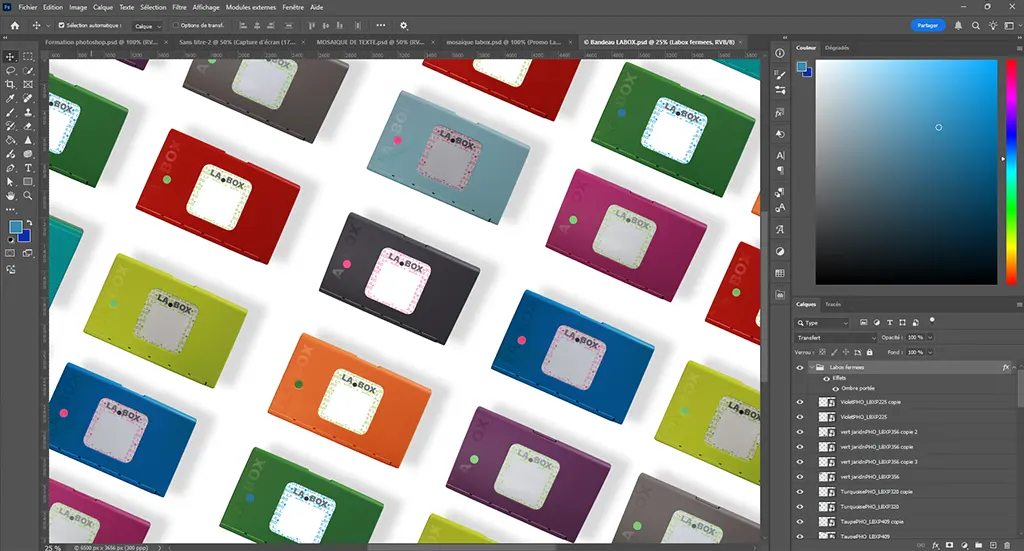Viewport: 1024px width, 551px height.
Task: Open the Calques panel menu
Action: [x=1019, y=305]
